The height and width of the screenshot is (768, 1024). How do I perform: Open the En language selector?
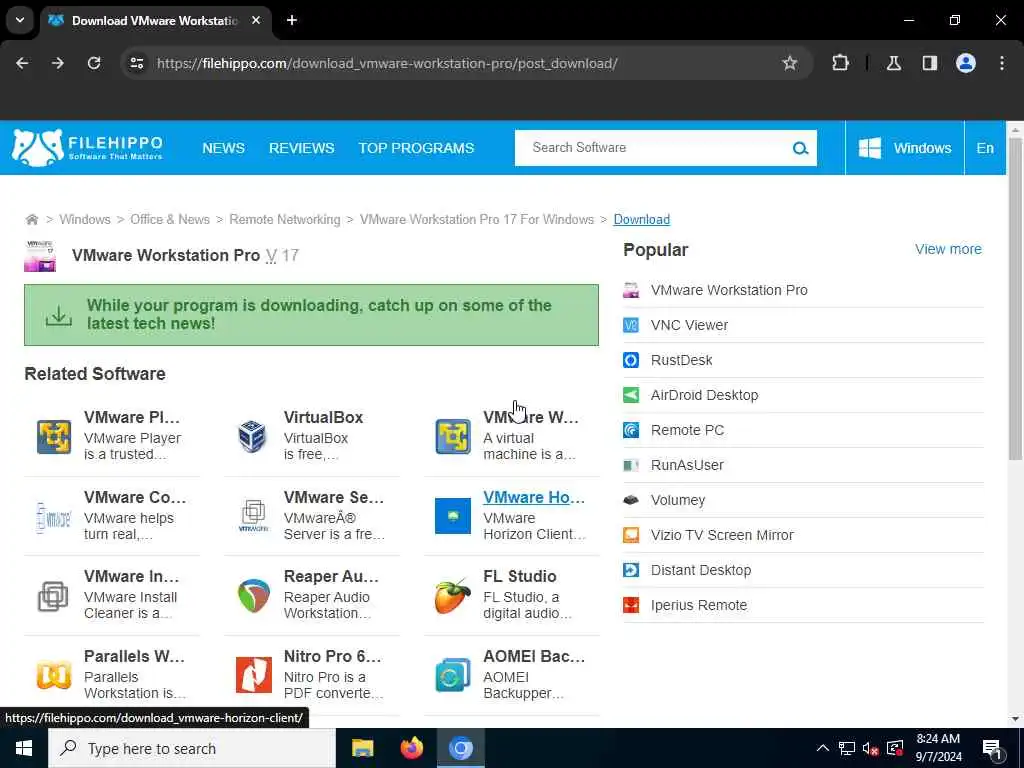click(x=985, y=148)
